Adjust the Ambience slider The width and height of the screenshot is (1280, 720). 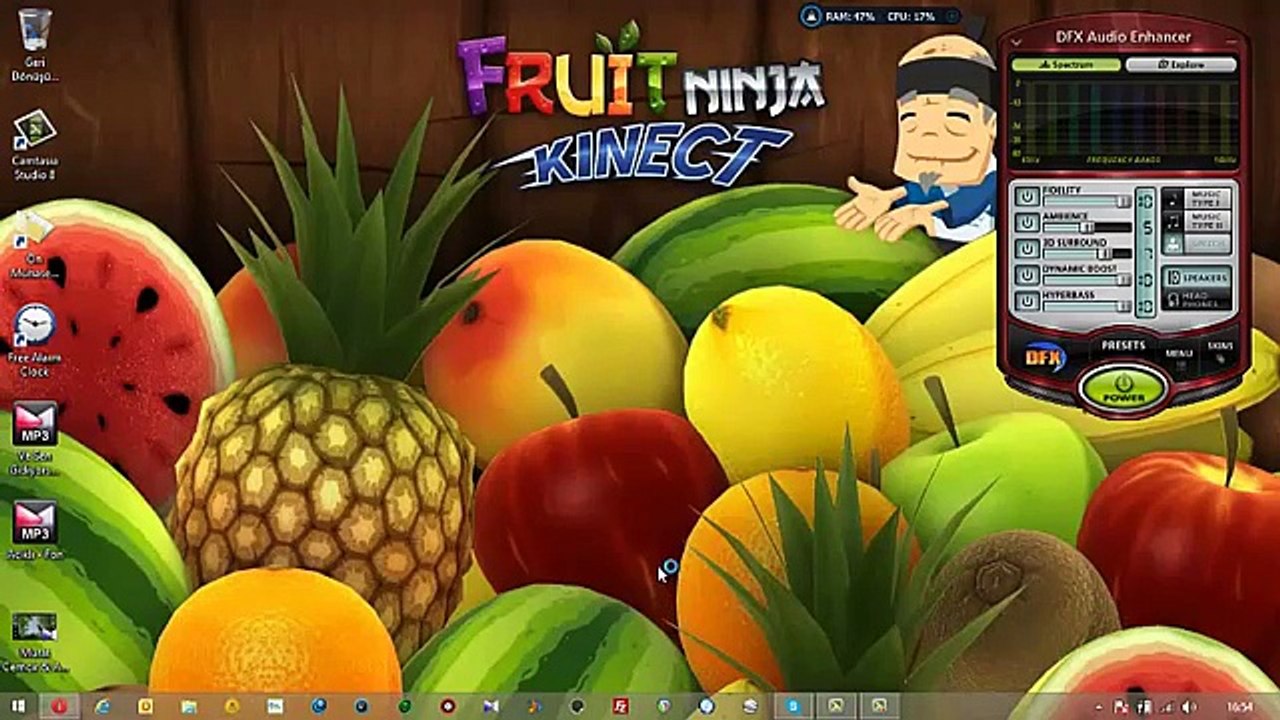pos(1087,227)
